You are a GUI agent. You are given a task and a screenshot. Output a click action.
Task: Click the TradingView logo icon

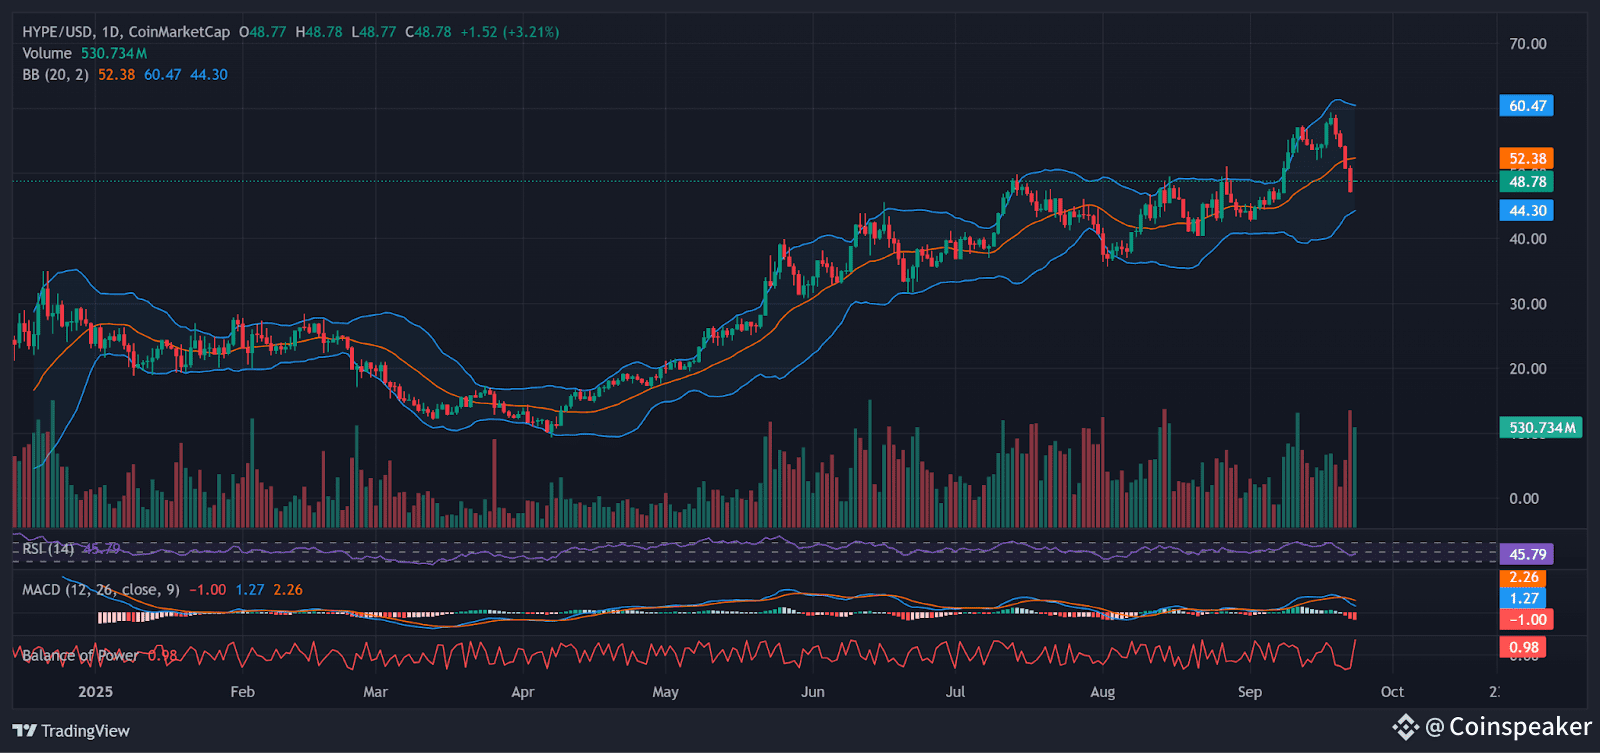(x=25, y=731)
